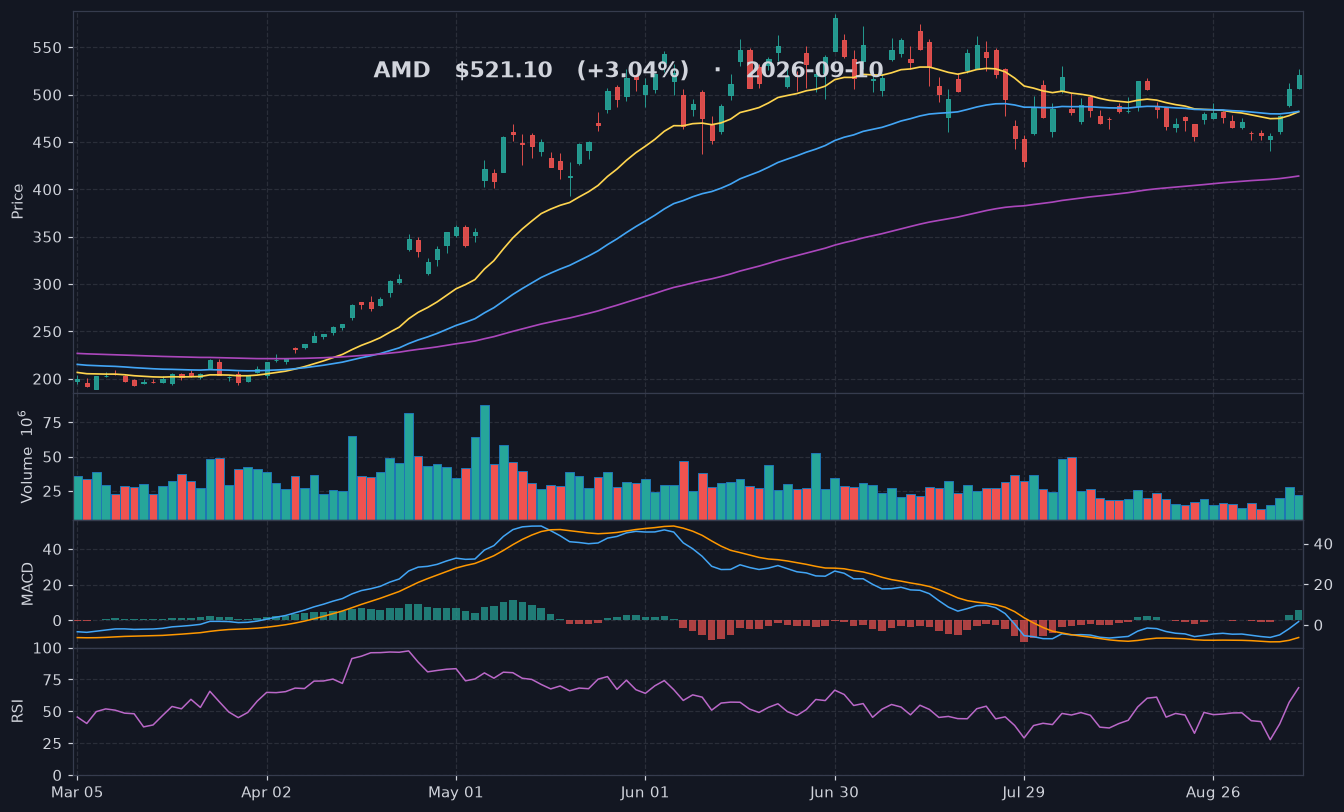The width and height of the screenshot is (1344, 812).
Task: Click the 0 tick on right MACD axis
Action: coord(1318,626)
